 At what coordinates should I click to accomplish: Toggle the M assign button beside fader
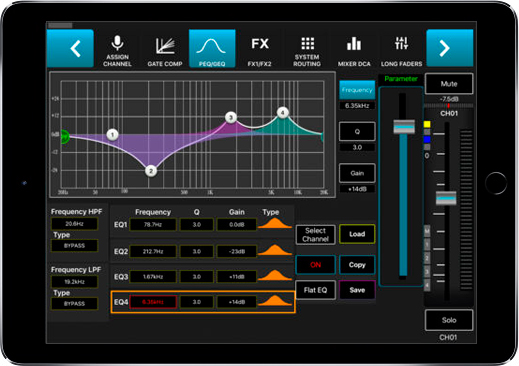coord(427,231)
